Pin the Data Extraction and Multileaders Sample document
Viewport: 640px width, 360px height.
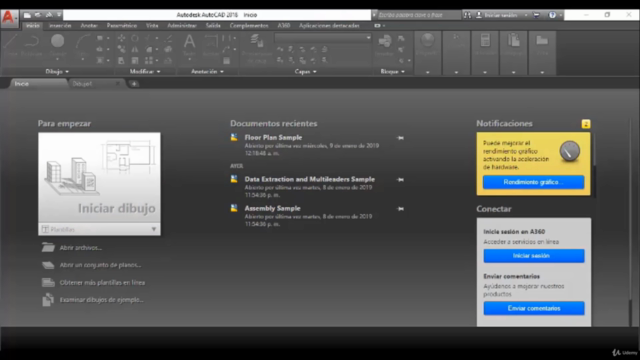pyautogui.click(x=400, y=180)
